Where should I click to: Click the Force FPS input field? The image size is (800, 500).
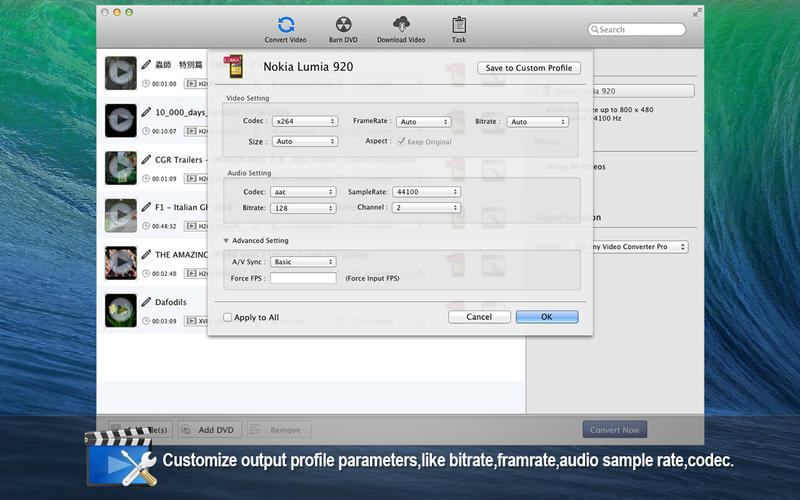coord(303,278)
